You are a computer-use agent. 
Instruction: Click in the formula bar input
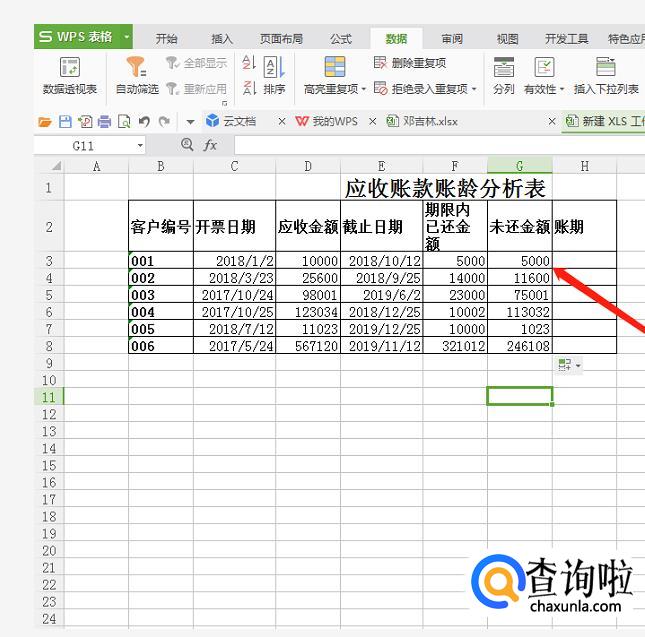click(x=439, y=145)
